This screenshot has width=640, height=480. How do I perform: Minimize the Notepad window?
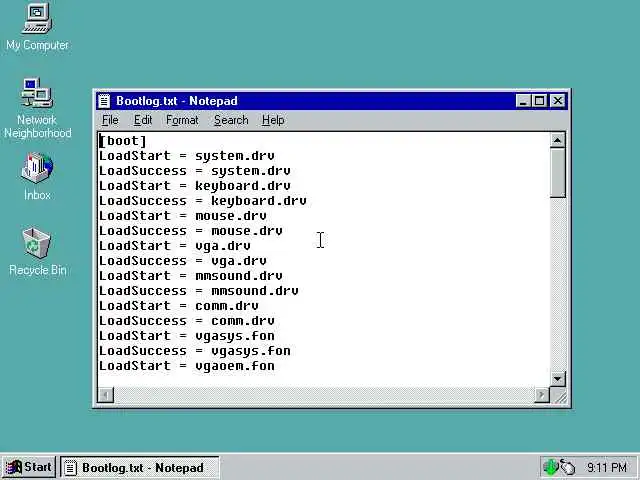(523, 101)
